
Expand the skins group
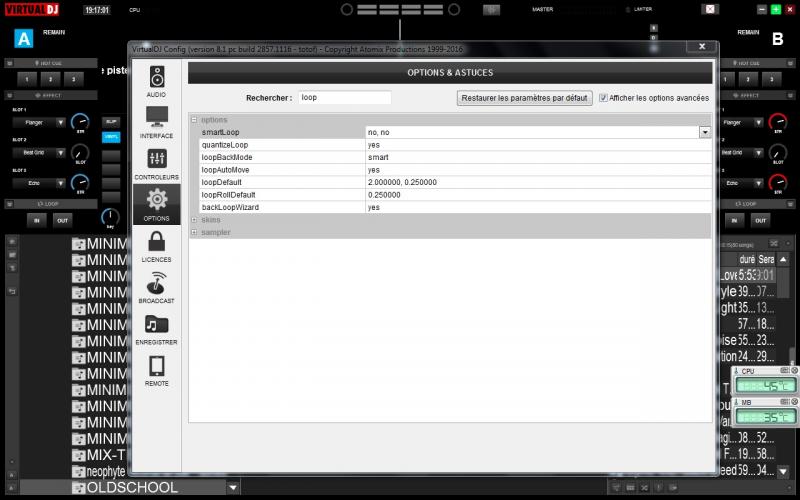(194, 220)
